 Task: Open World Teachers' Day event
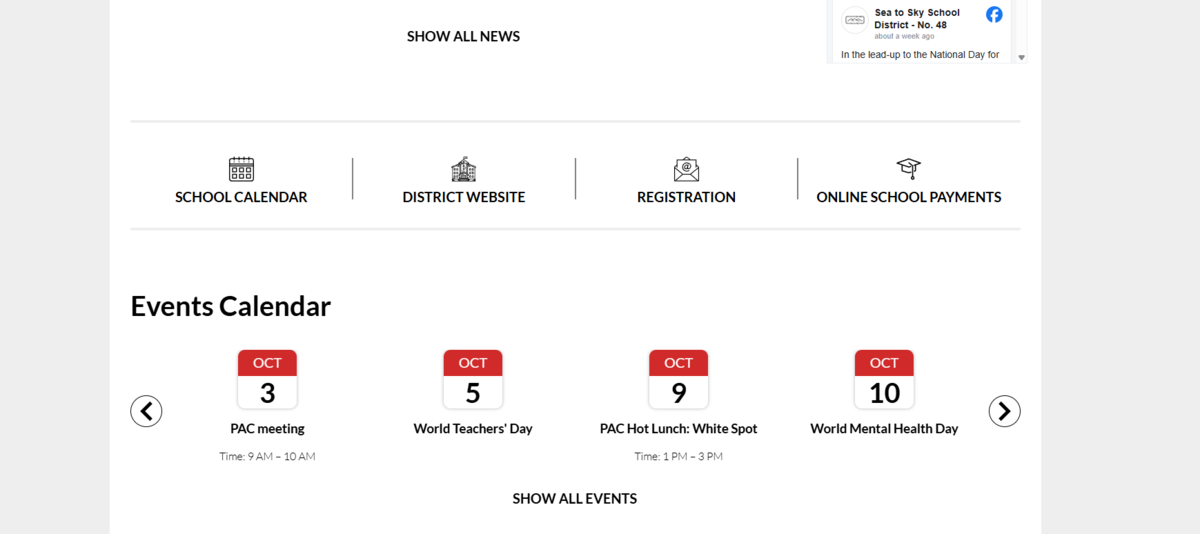pos(473,428)
